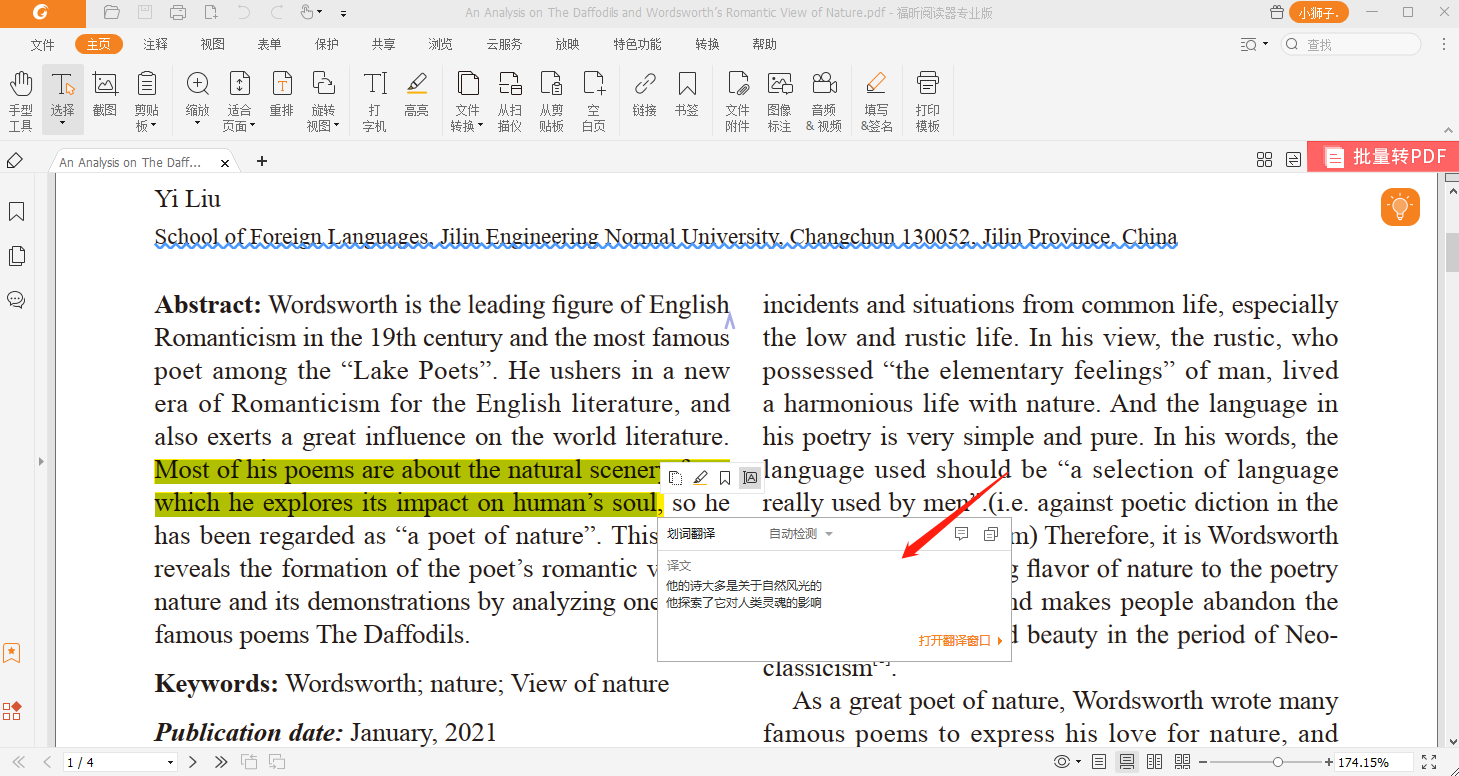
Task: Click the 小狮子 account button
Action: (1319, 13)
